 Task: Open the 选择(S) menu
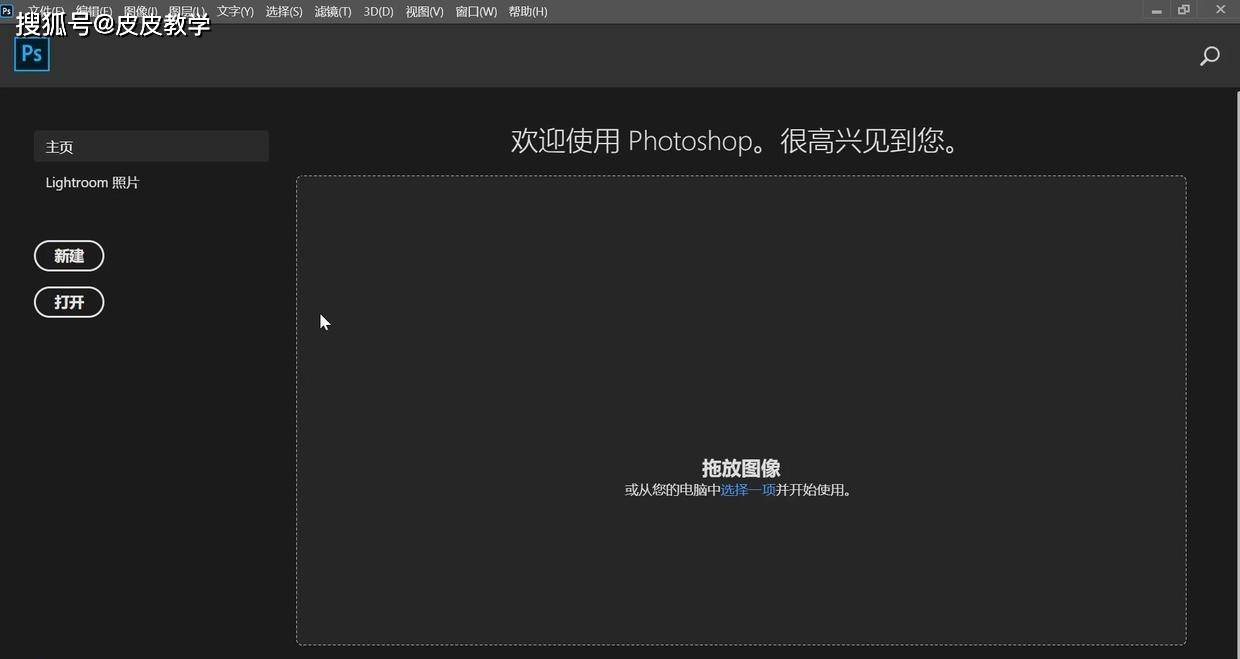[x=284, y=12]
